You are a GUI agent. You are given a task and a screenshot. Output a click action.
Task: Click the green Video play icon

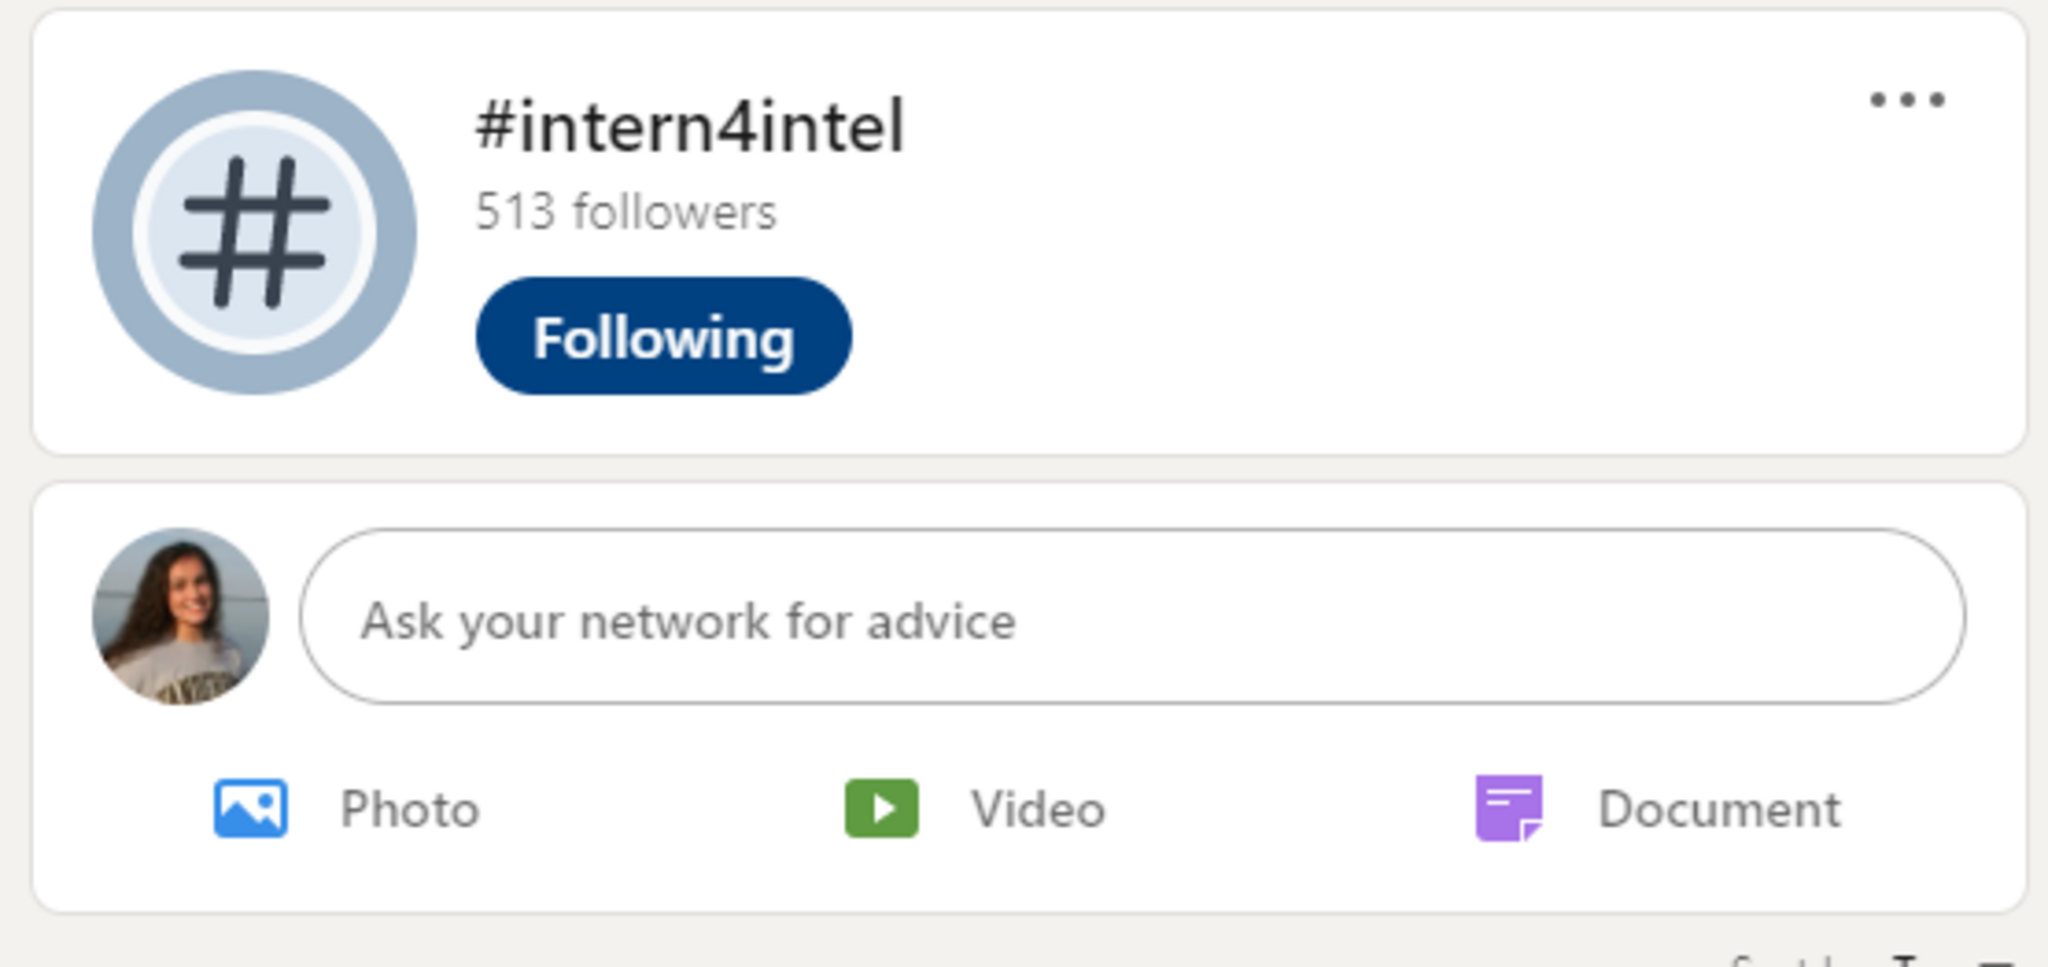[x=881, y=808]
